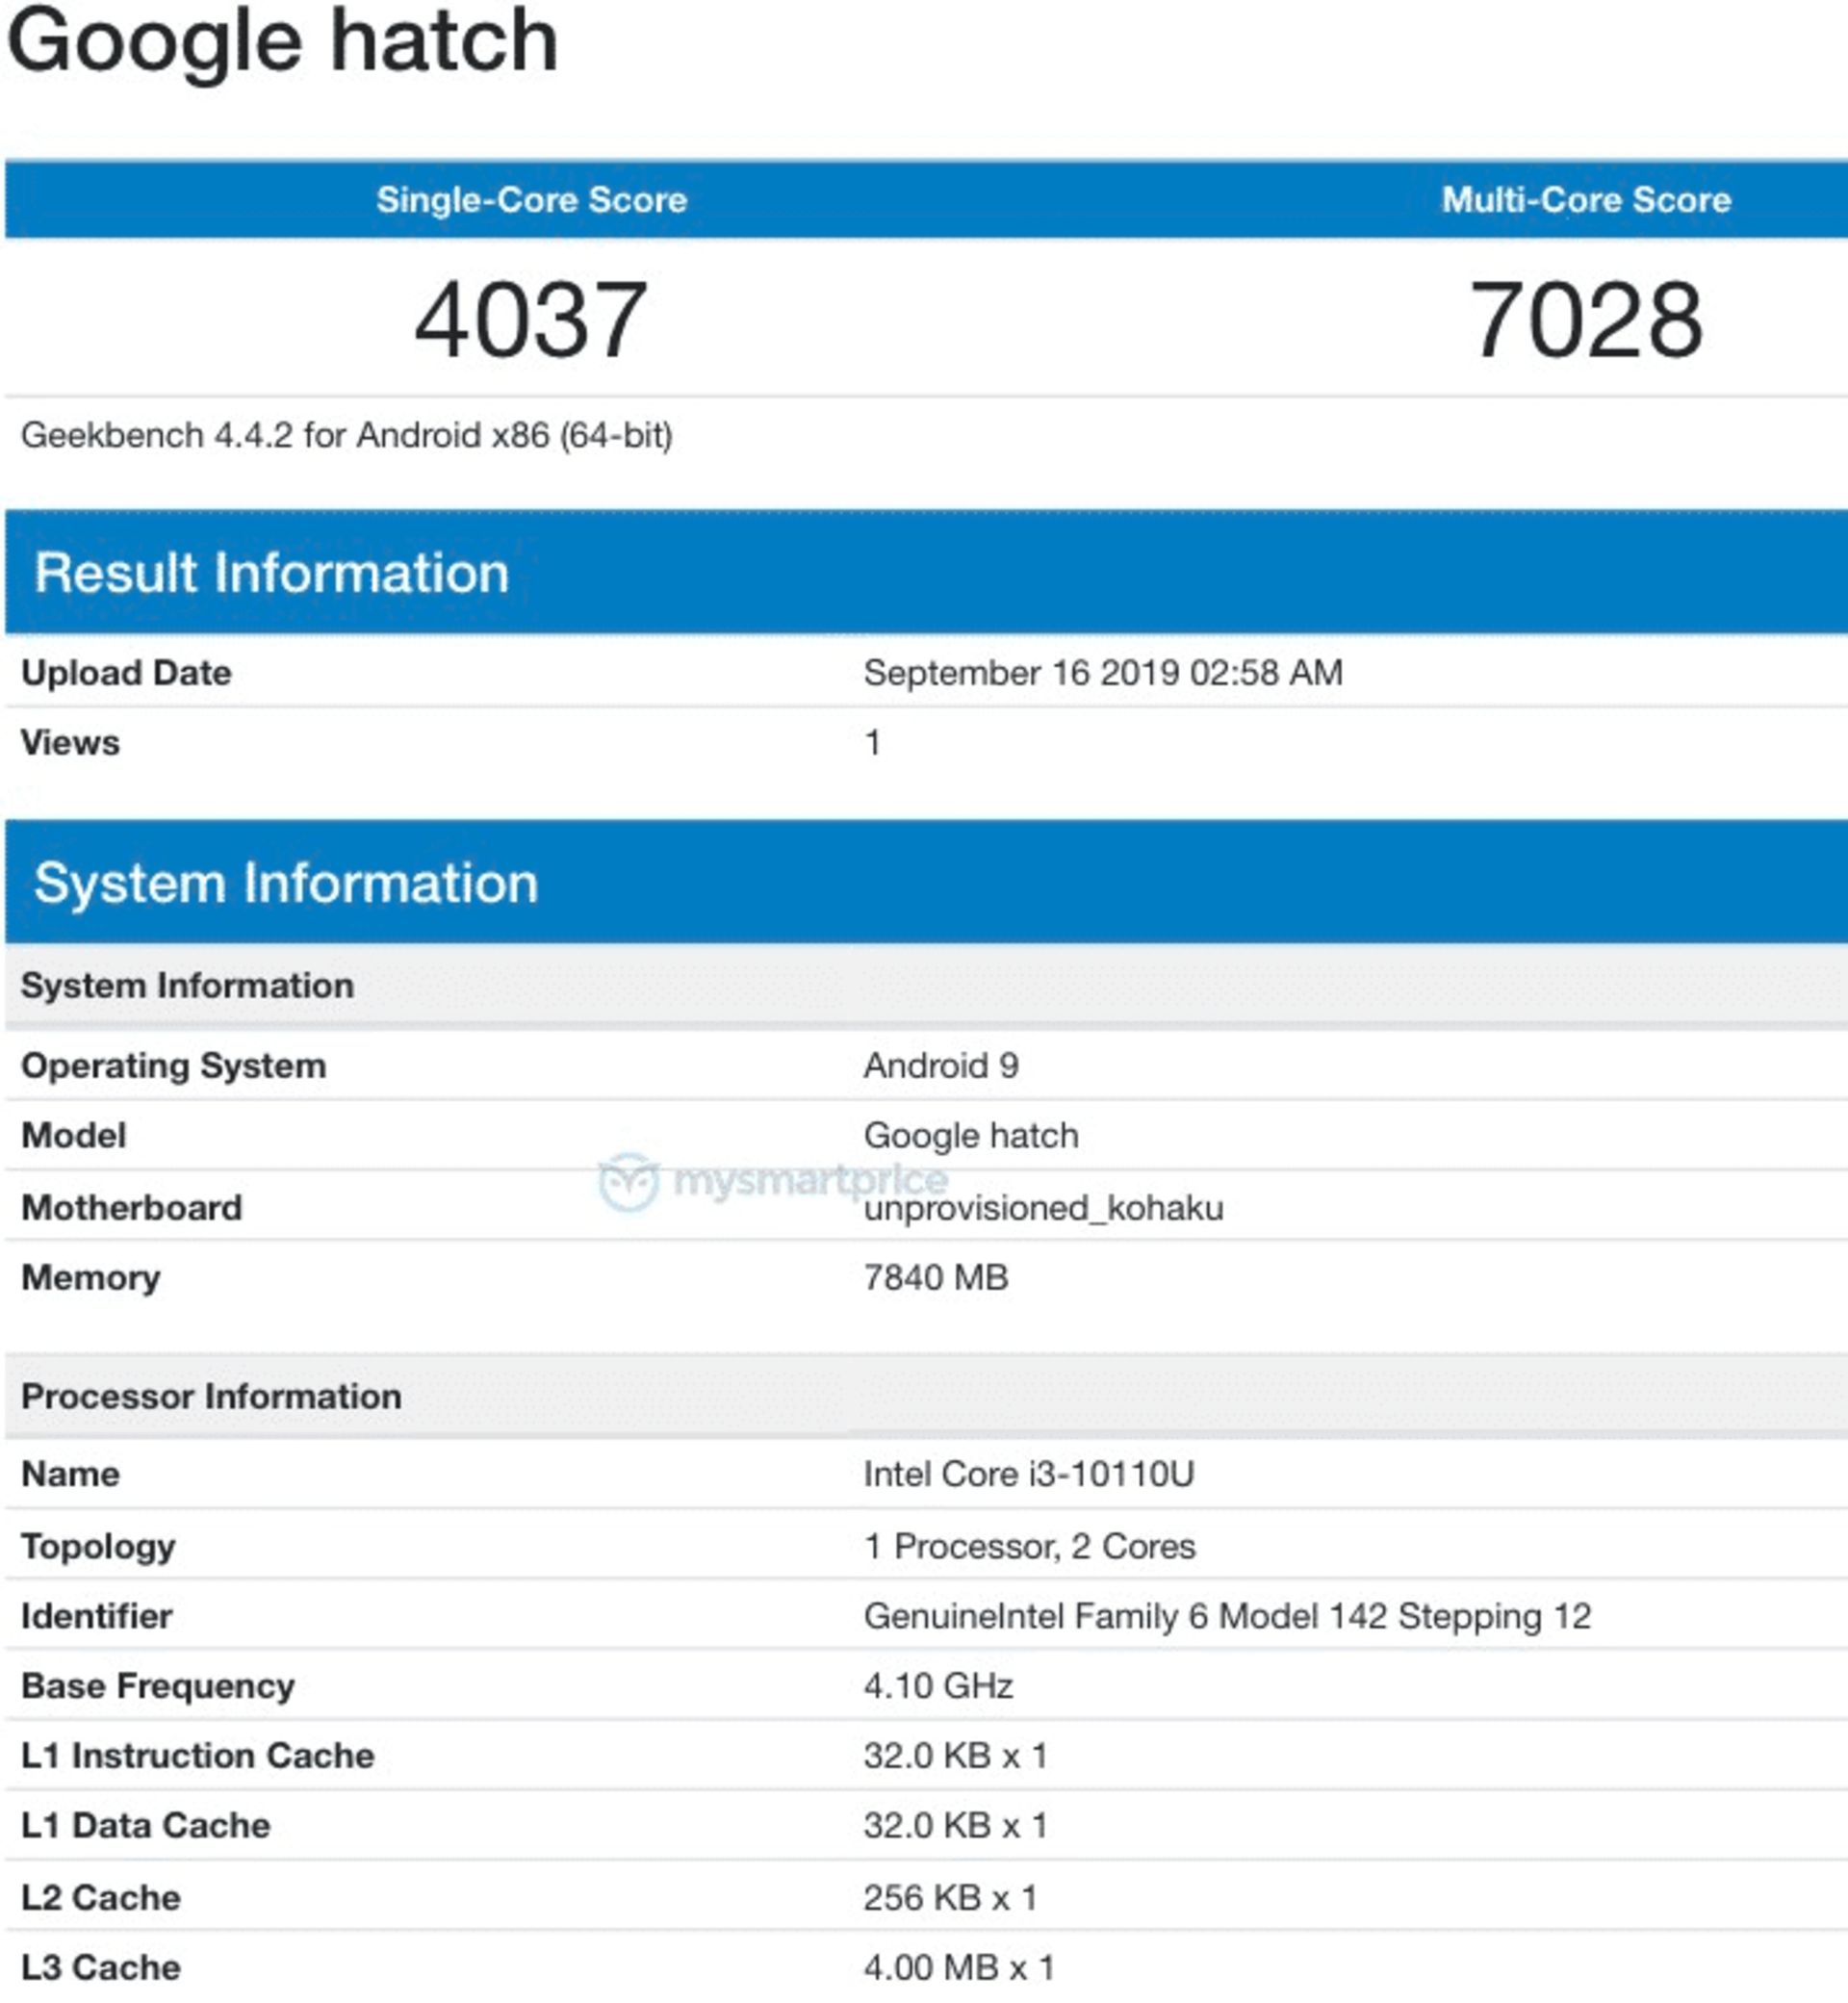
Task: Click the L2 Cache label
Action: click(x=100, y=1899)
